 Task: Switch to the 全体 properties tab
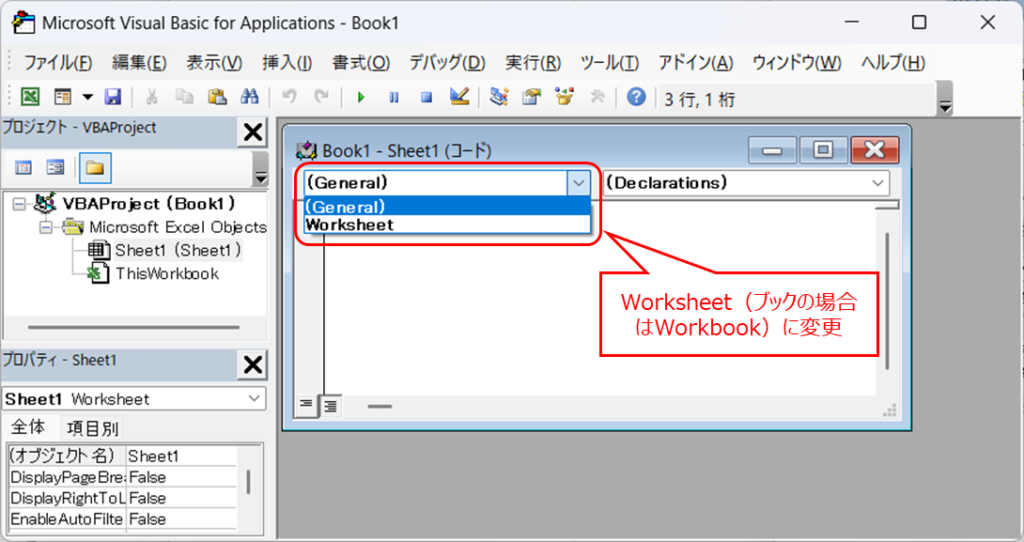point(29,428)
